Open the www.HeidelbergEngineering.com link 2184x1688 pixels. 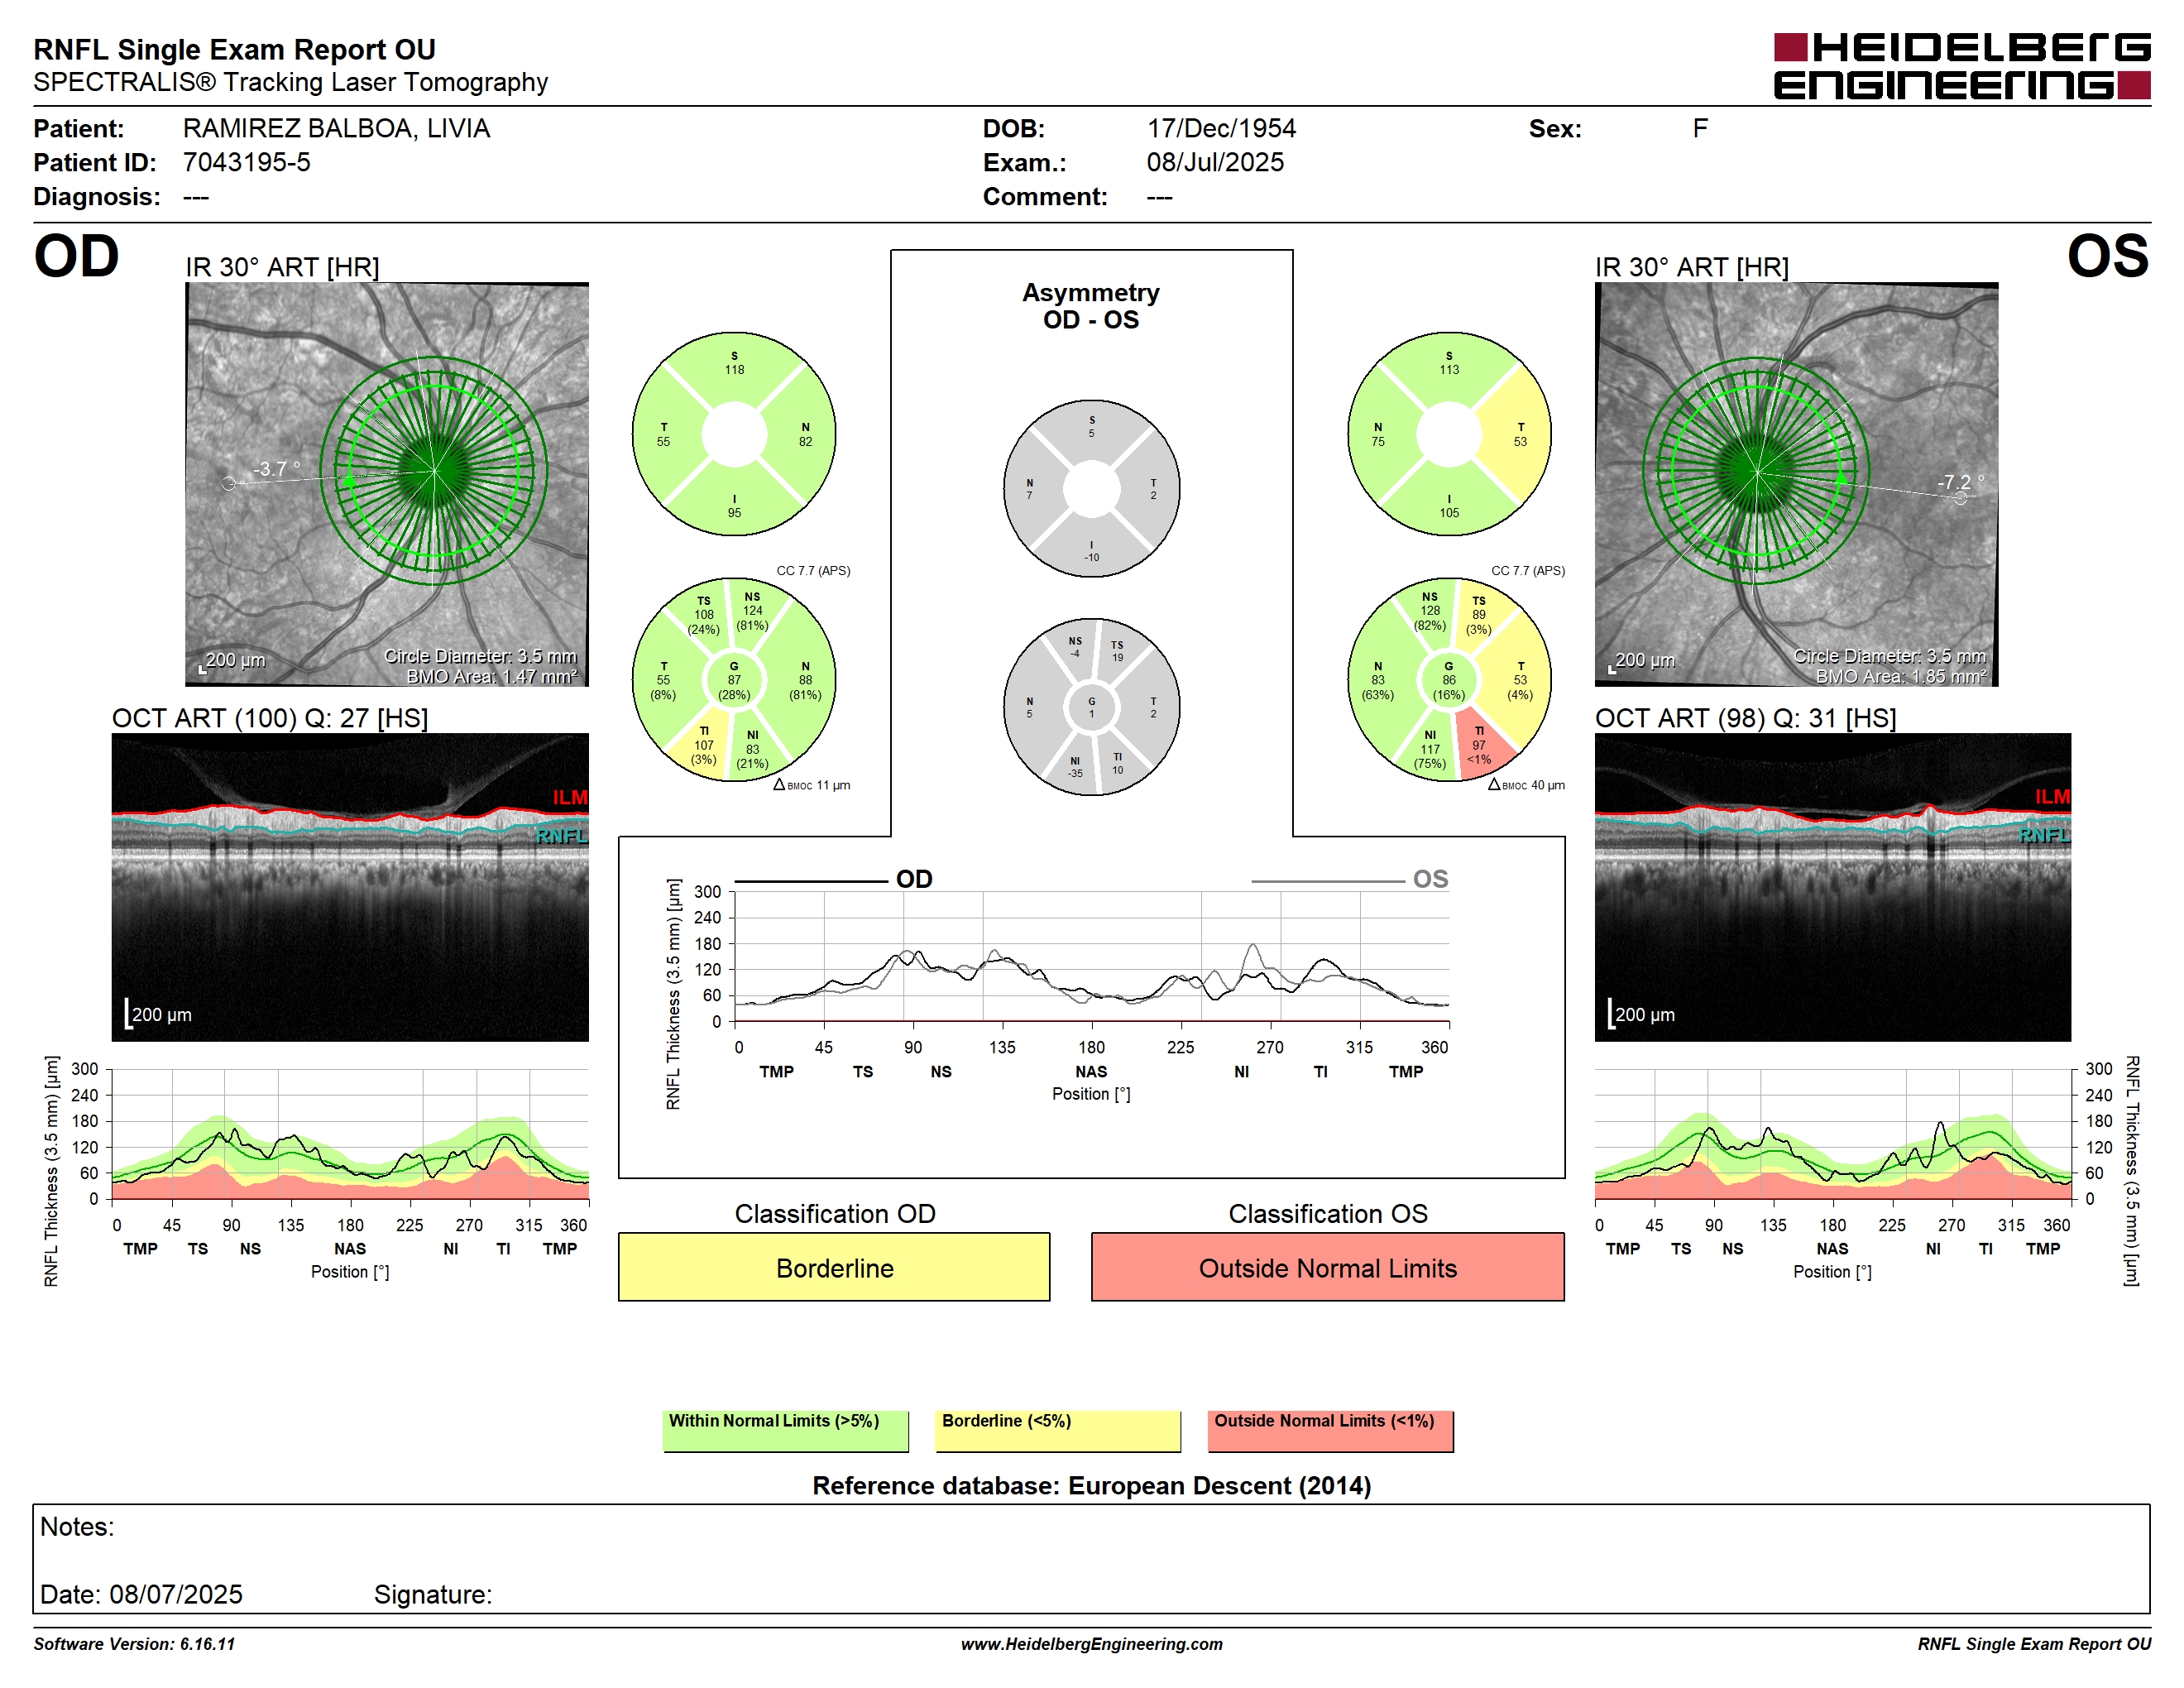[1091, 1644]
